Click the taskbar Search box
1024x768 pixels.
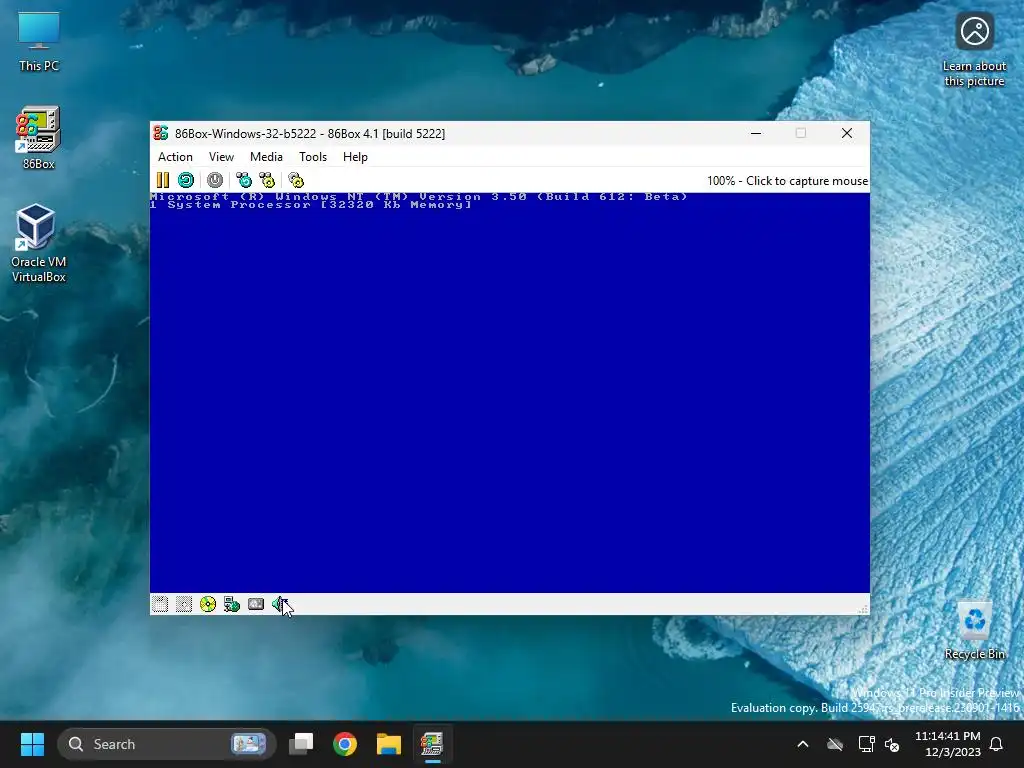click(167, 744)
